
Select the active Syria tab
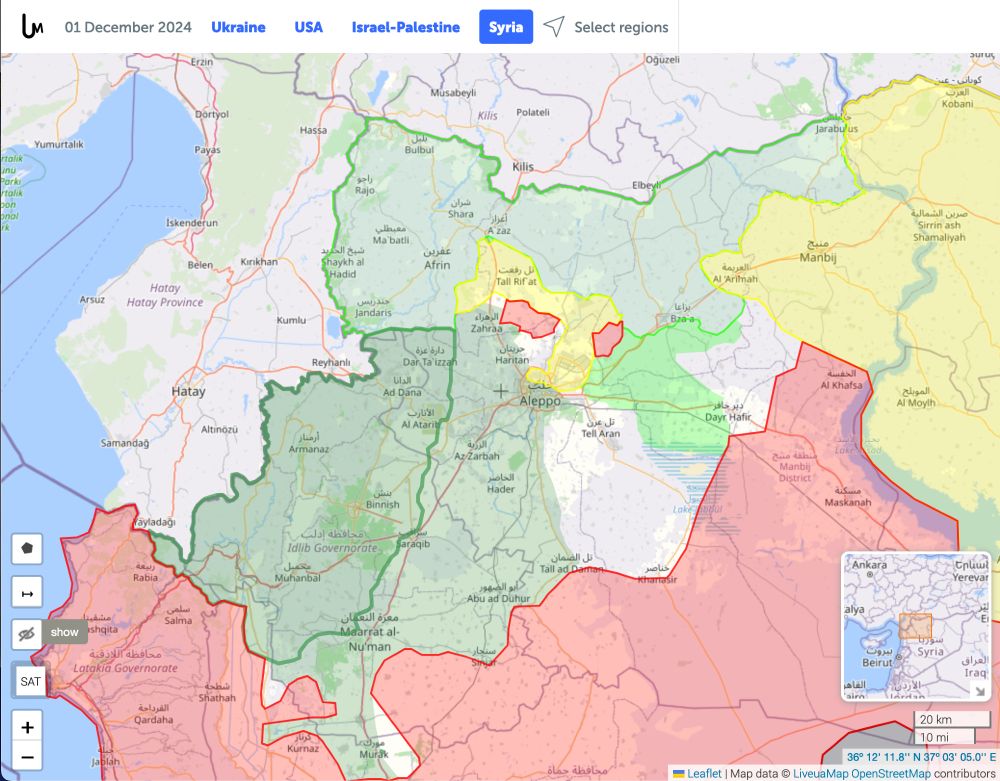pos(506,27)
